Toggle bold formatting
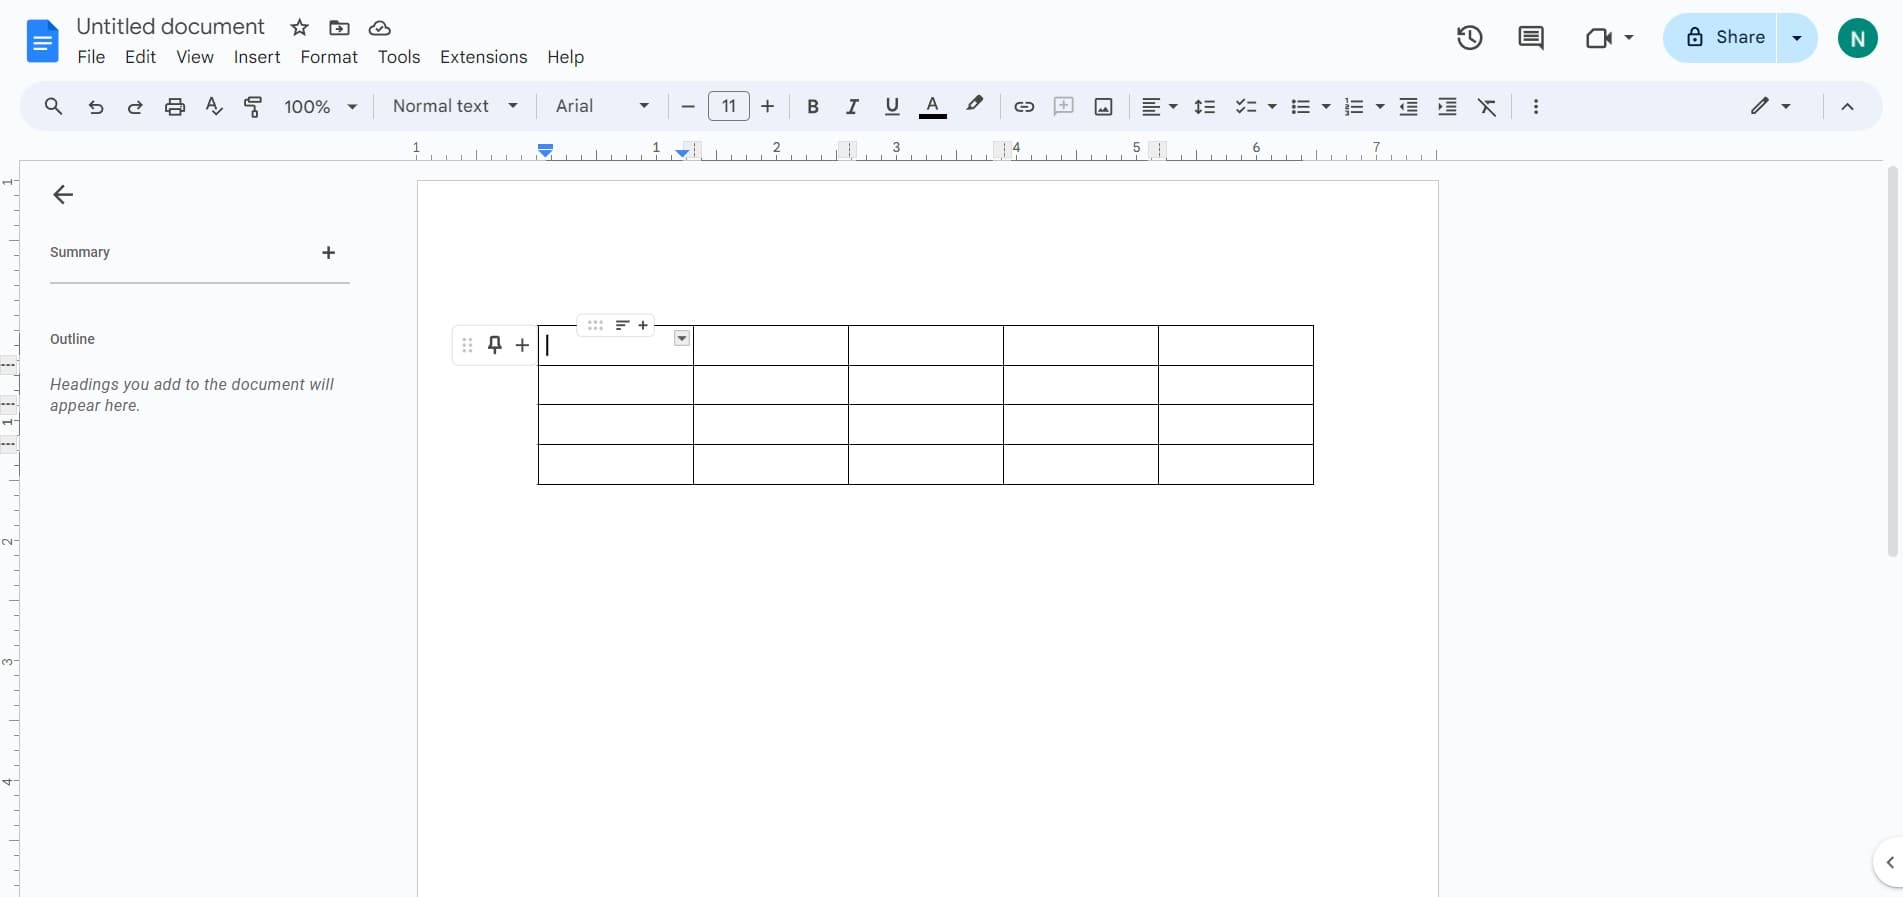This screenshot has width=1903, height=897. click(x=813, y=107)
